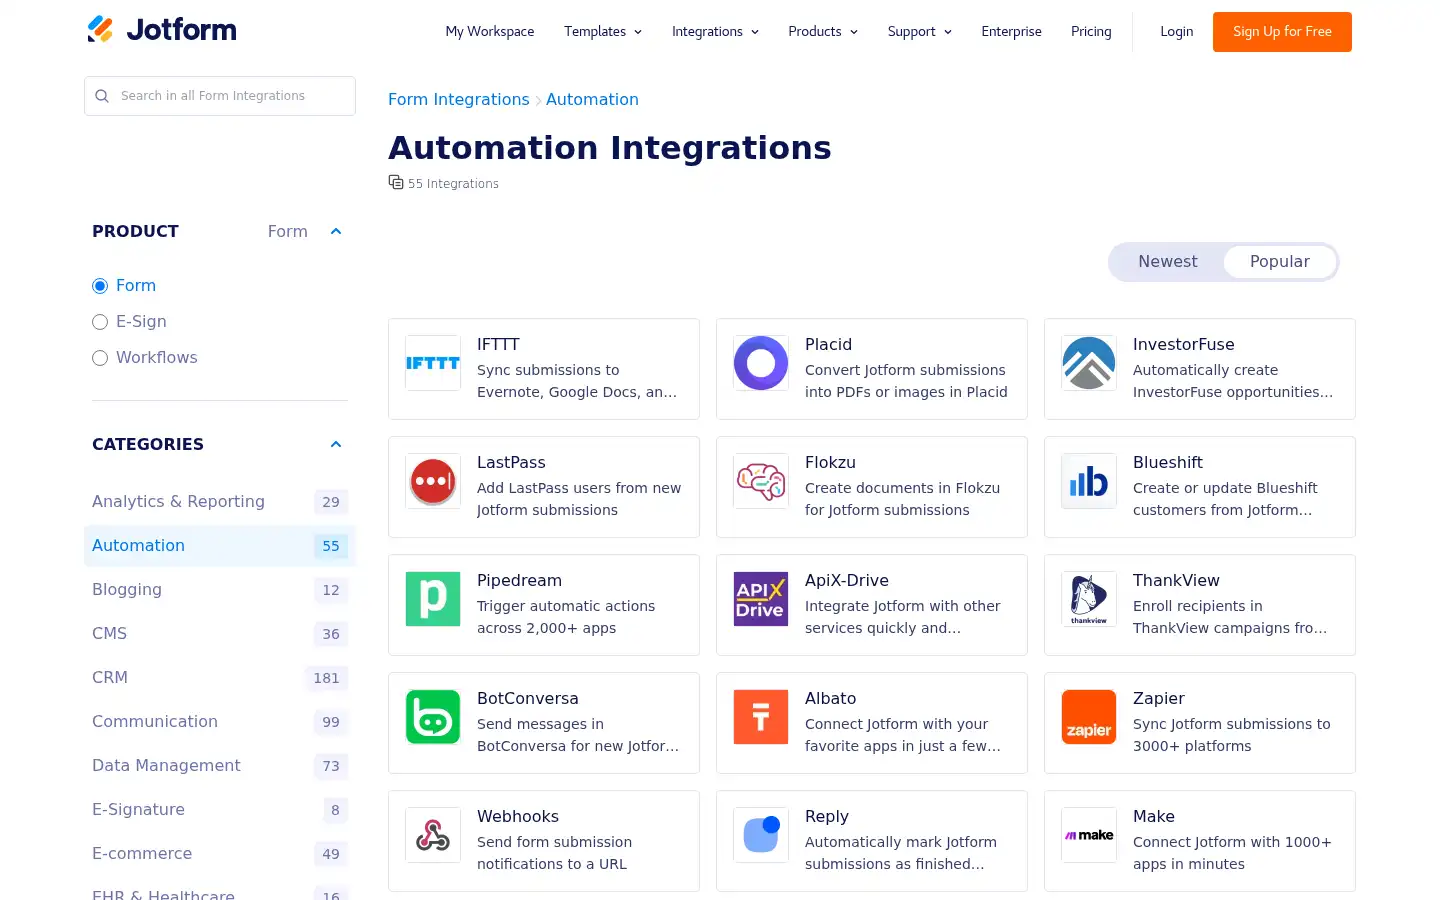The image size is (1440, 900).
Task: Click Sign Up for Free button
Action: (1282, 32)
